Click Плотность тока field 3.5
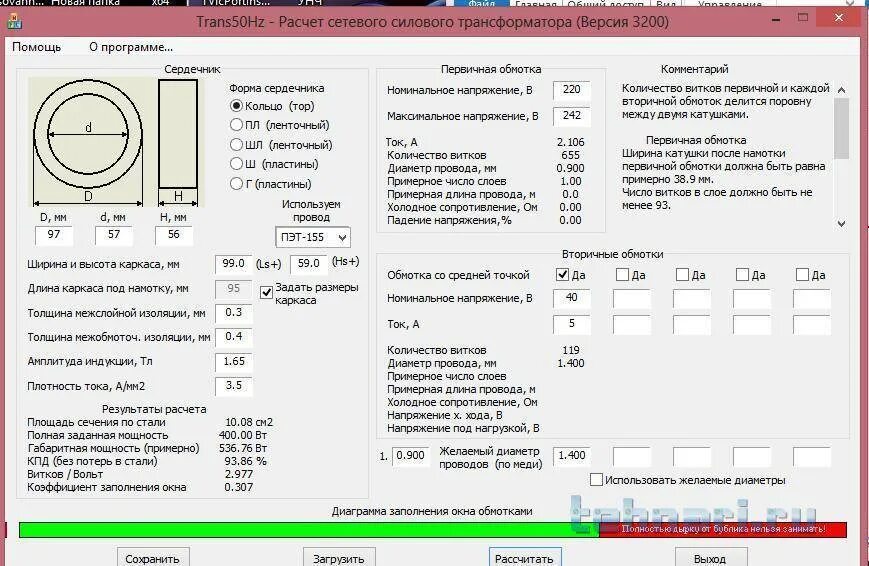Image resolution: width=869 pixels, height=566 pixels. tap(233, 386)
